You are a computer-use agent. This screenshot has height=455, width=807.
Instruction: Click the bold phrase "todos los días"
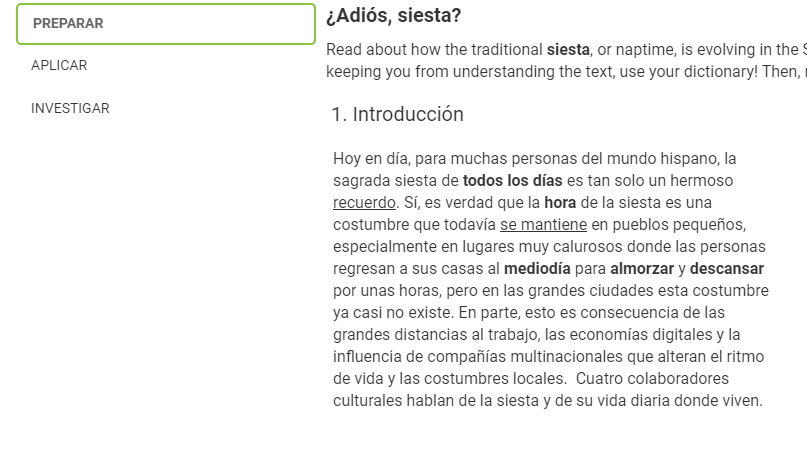point(512,180)
